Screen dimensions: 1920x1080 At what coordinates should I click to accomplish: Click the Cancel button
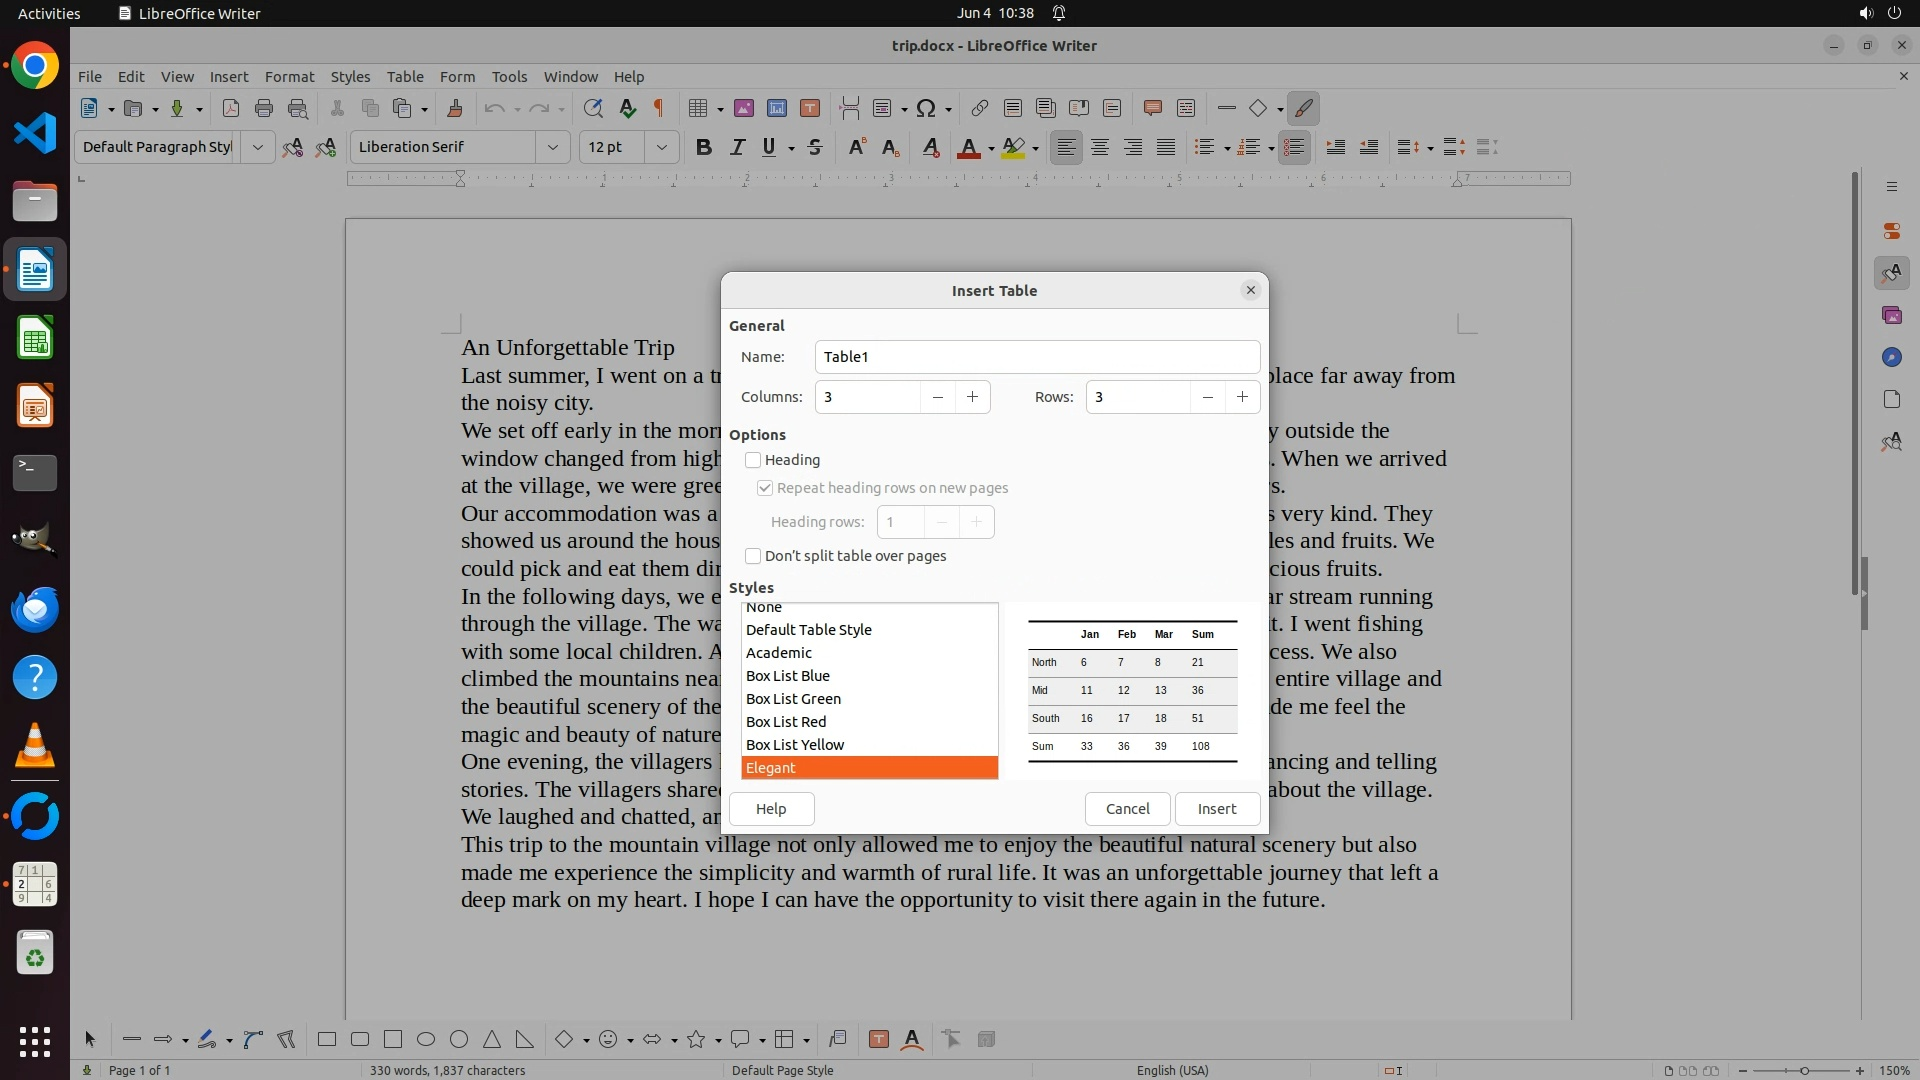[1127, 808]
